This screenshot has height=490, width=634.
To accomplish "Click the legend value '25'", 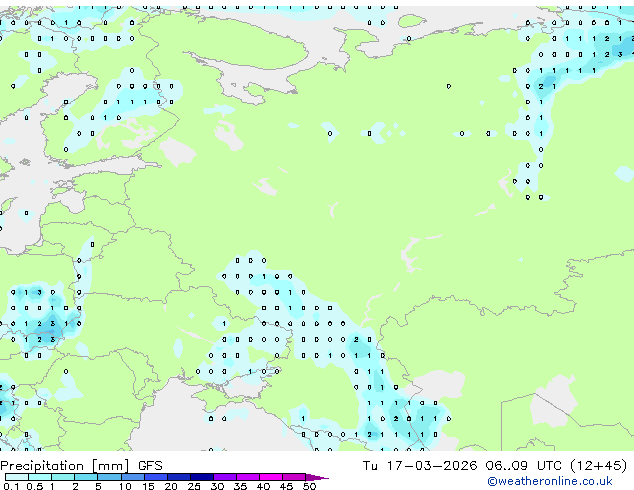I will (194, 486).
